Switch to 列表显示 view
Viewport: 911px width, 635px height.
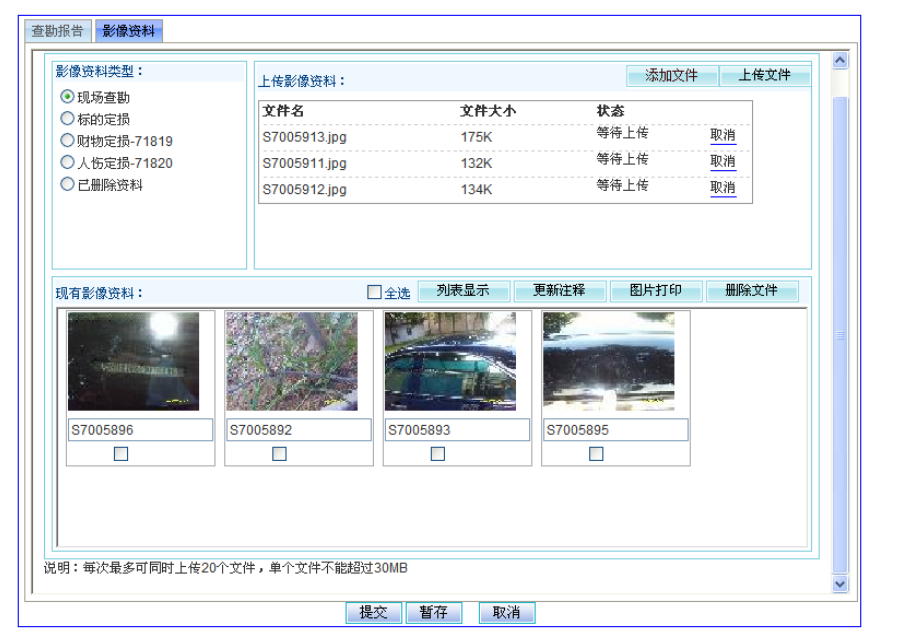[x=463, y=290]
